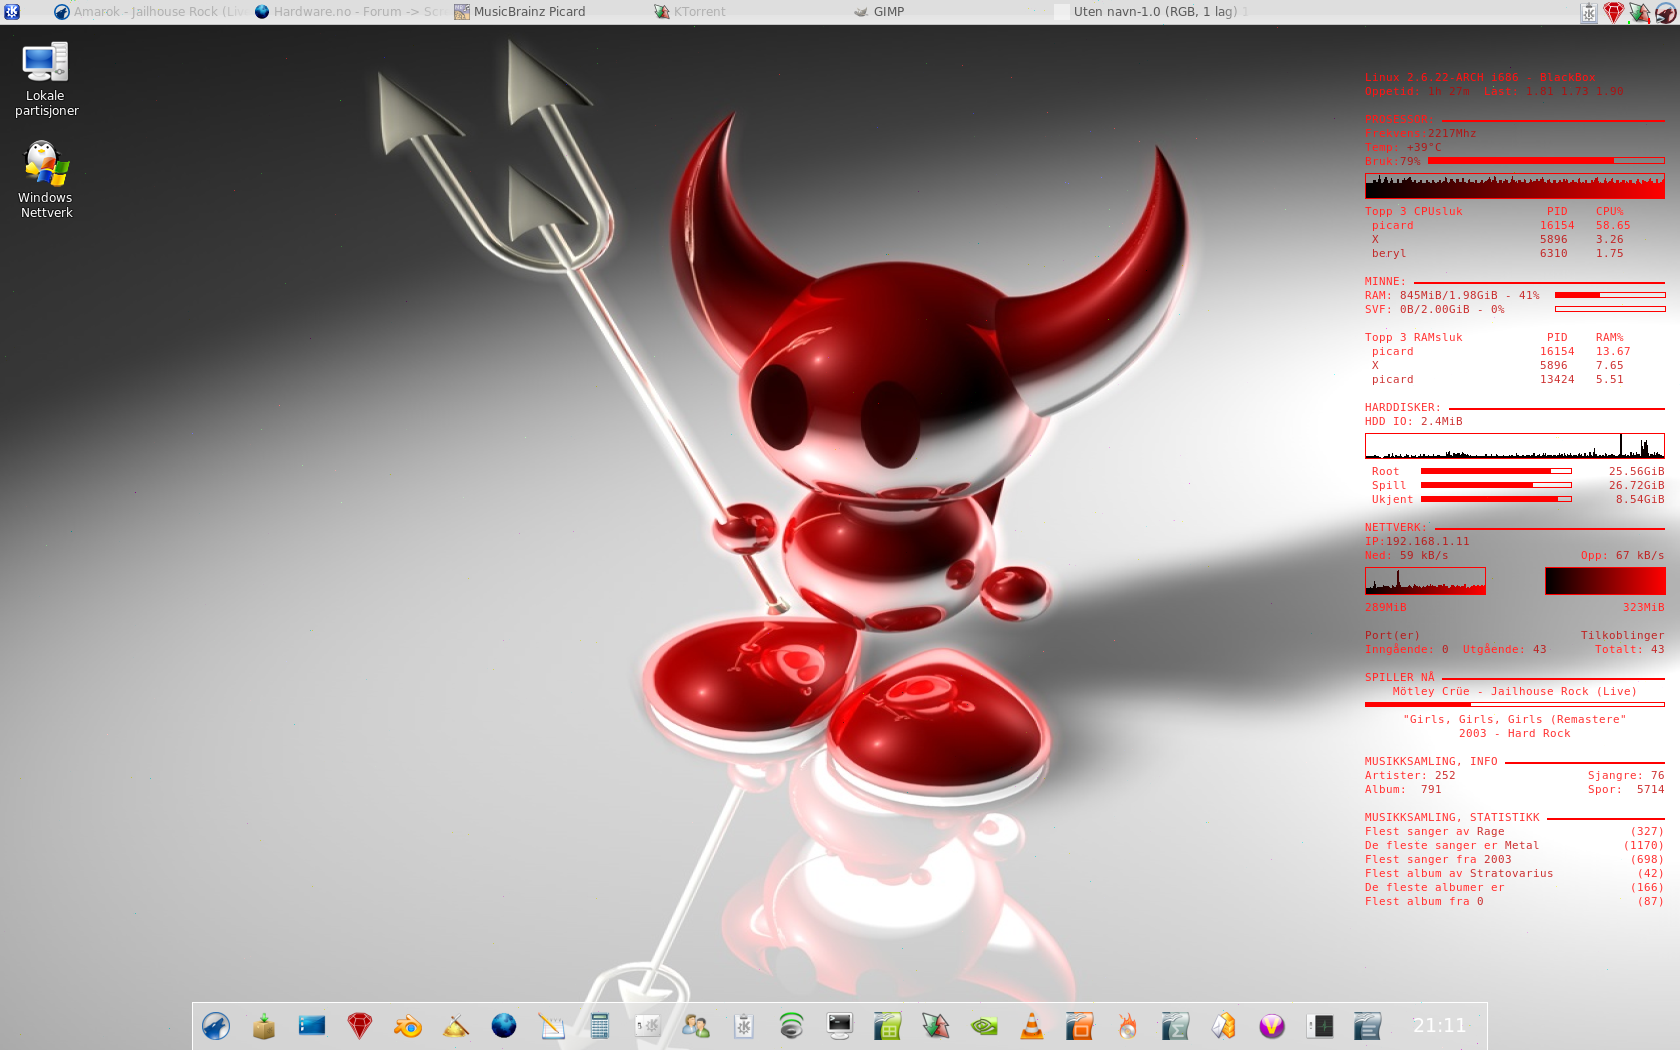The image size is (1680, 1050).
Task: Open the envelope mail client dock icon
Action: tap(1224, 1026)
